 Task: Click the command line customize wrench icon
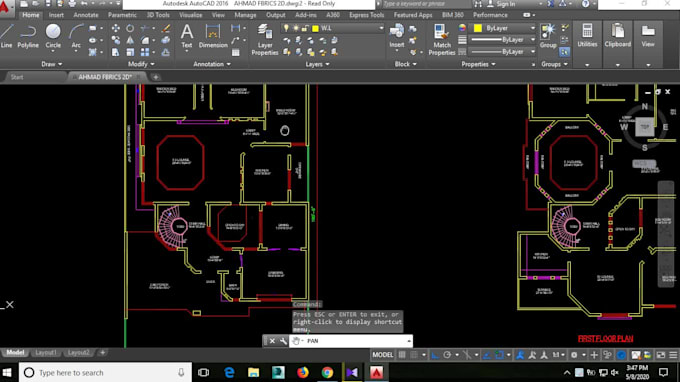[283, 341]
